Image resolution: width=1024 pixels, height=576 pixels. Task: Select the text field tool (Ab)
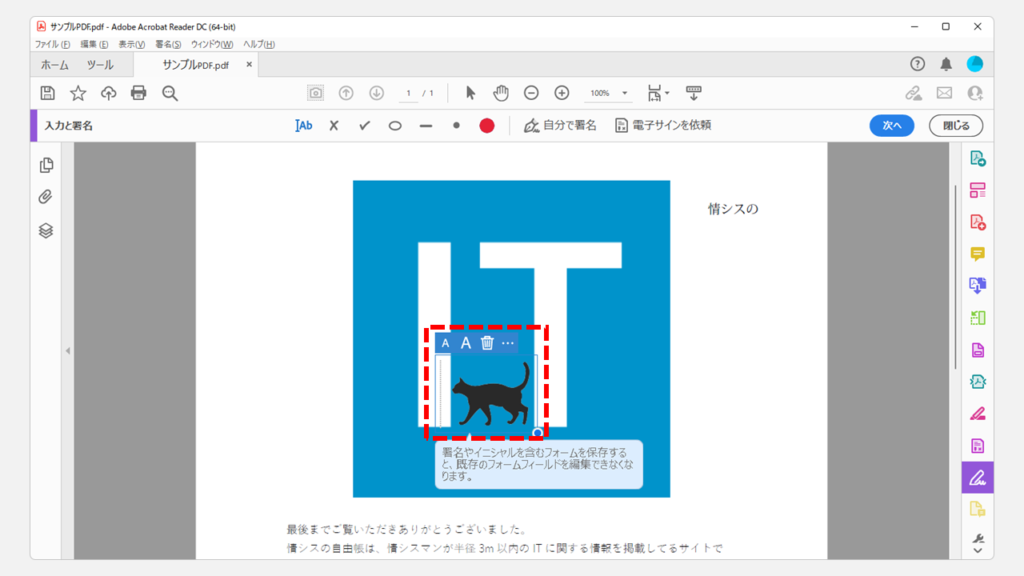[x=304, y=126]
